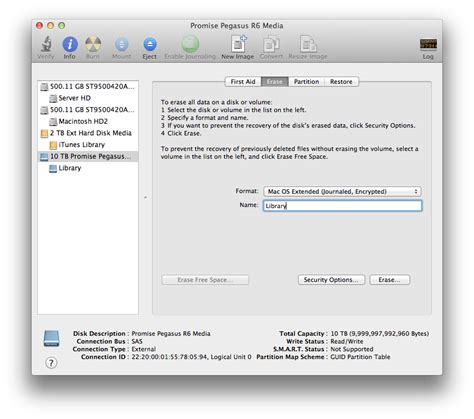474x419 pixels.
Task: Click the sidebar divider resize handle
Action: [145, 198]
